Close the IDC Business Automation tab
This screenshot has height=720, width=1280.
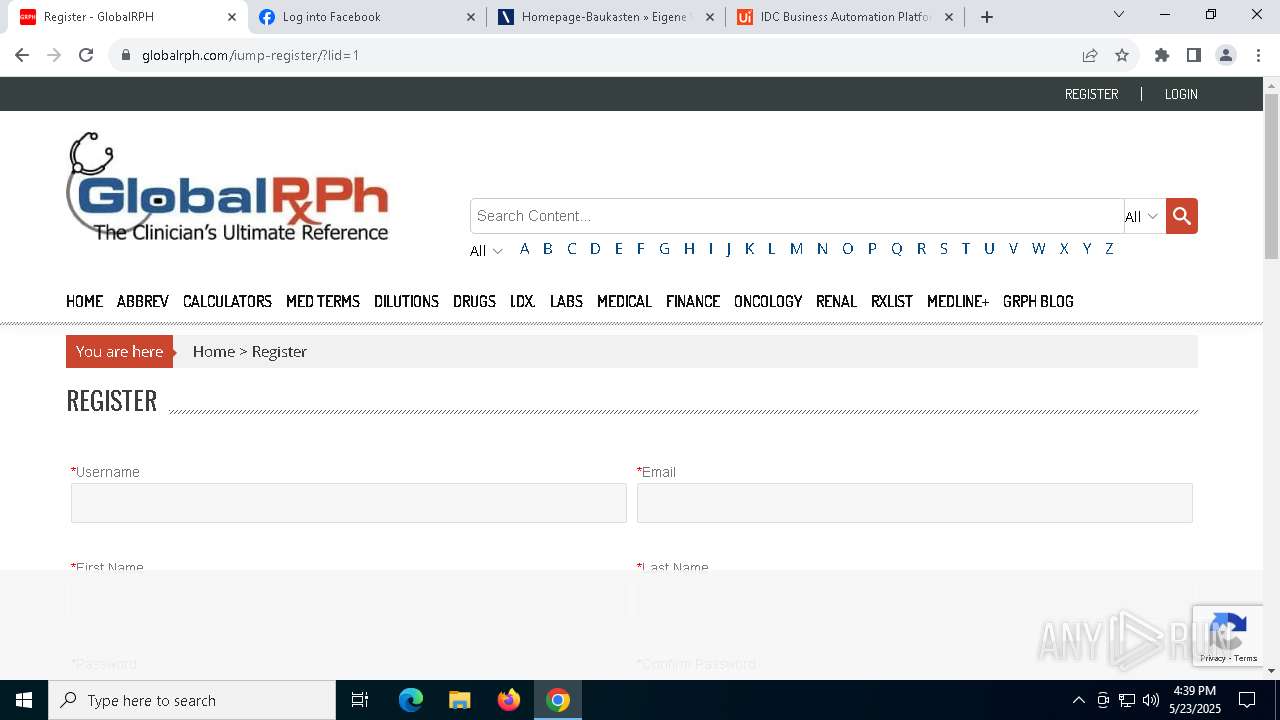pos(949,17)
